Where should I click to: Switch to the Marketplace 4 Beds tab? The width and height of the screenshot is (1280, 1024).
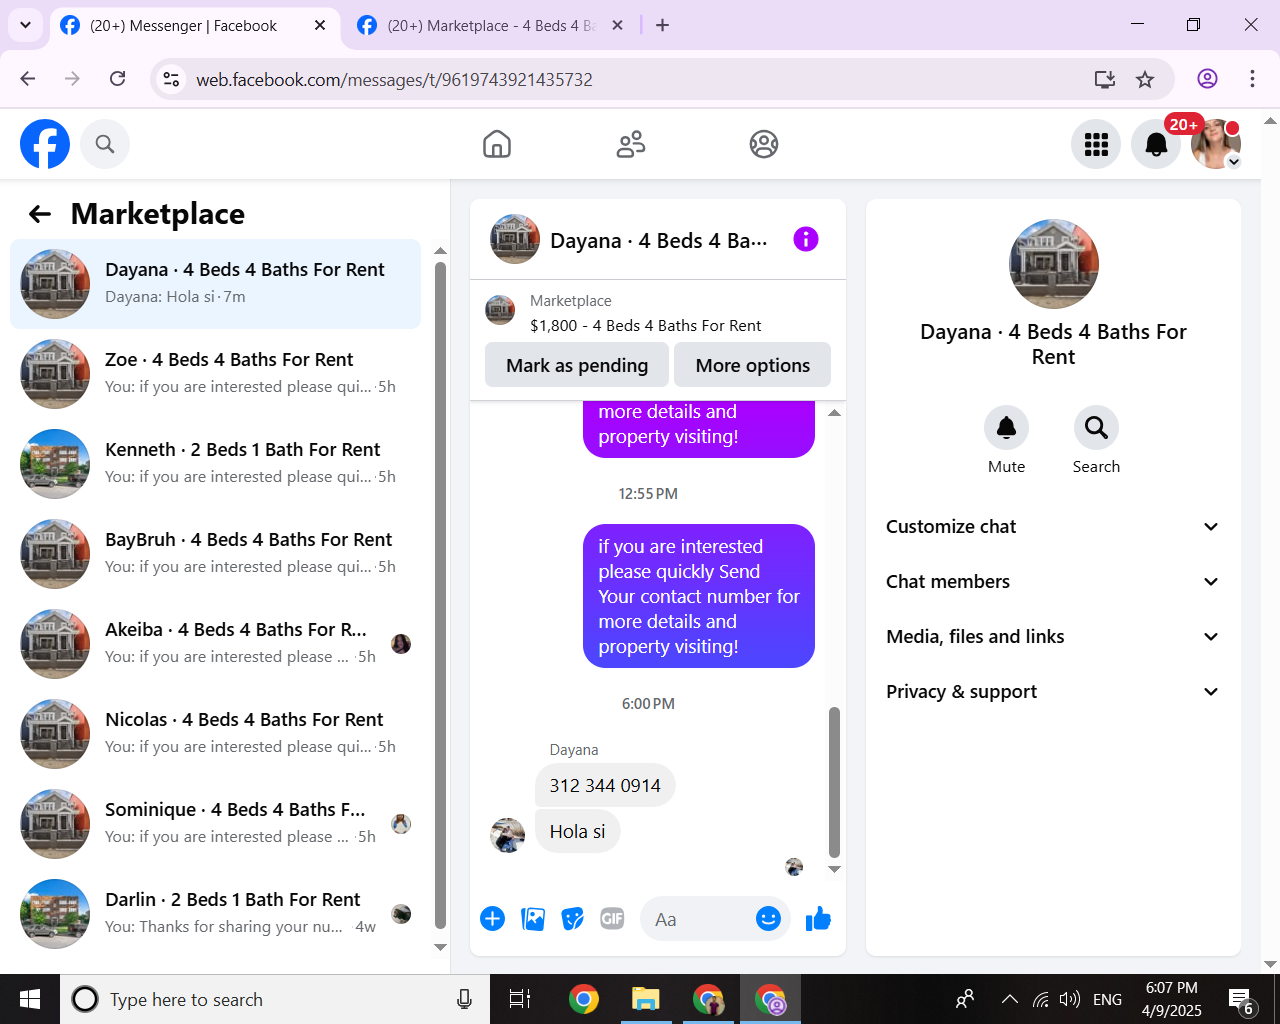(x=490, y=26)
